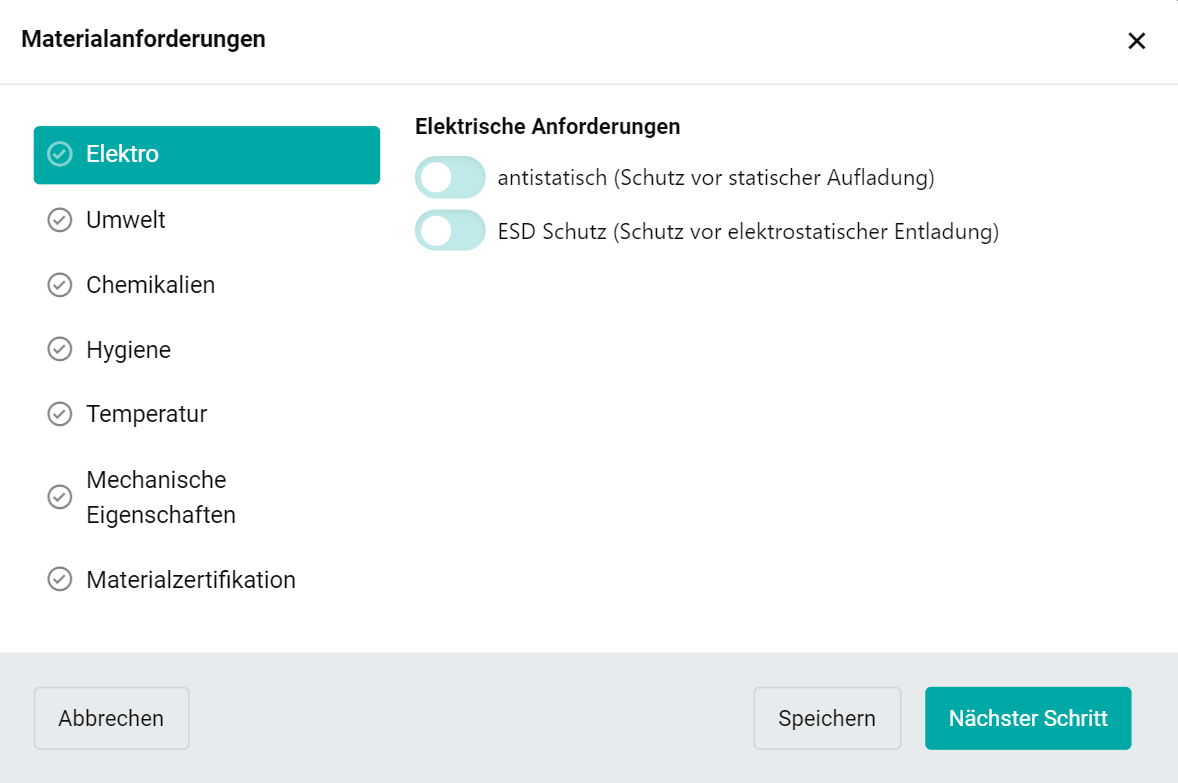Click the checkmark icon beside Temperatur
Viewport: 1178px width, 783px height.
[x=61, y=414]
